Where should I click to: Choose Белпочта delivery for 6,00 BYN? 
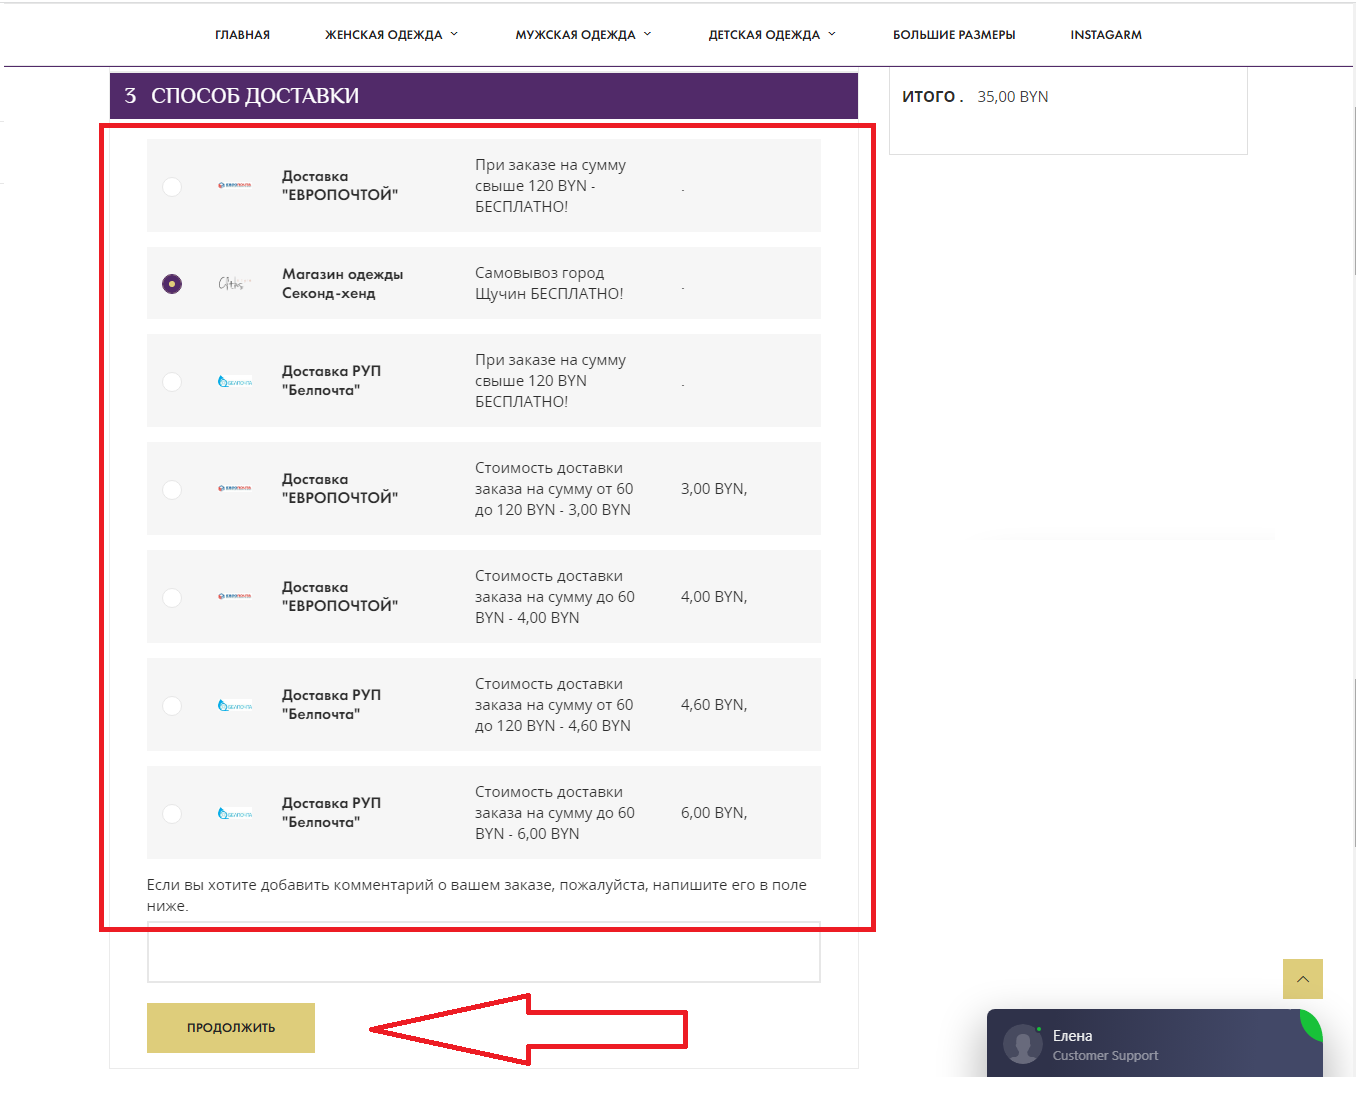(172, 813)
